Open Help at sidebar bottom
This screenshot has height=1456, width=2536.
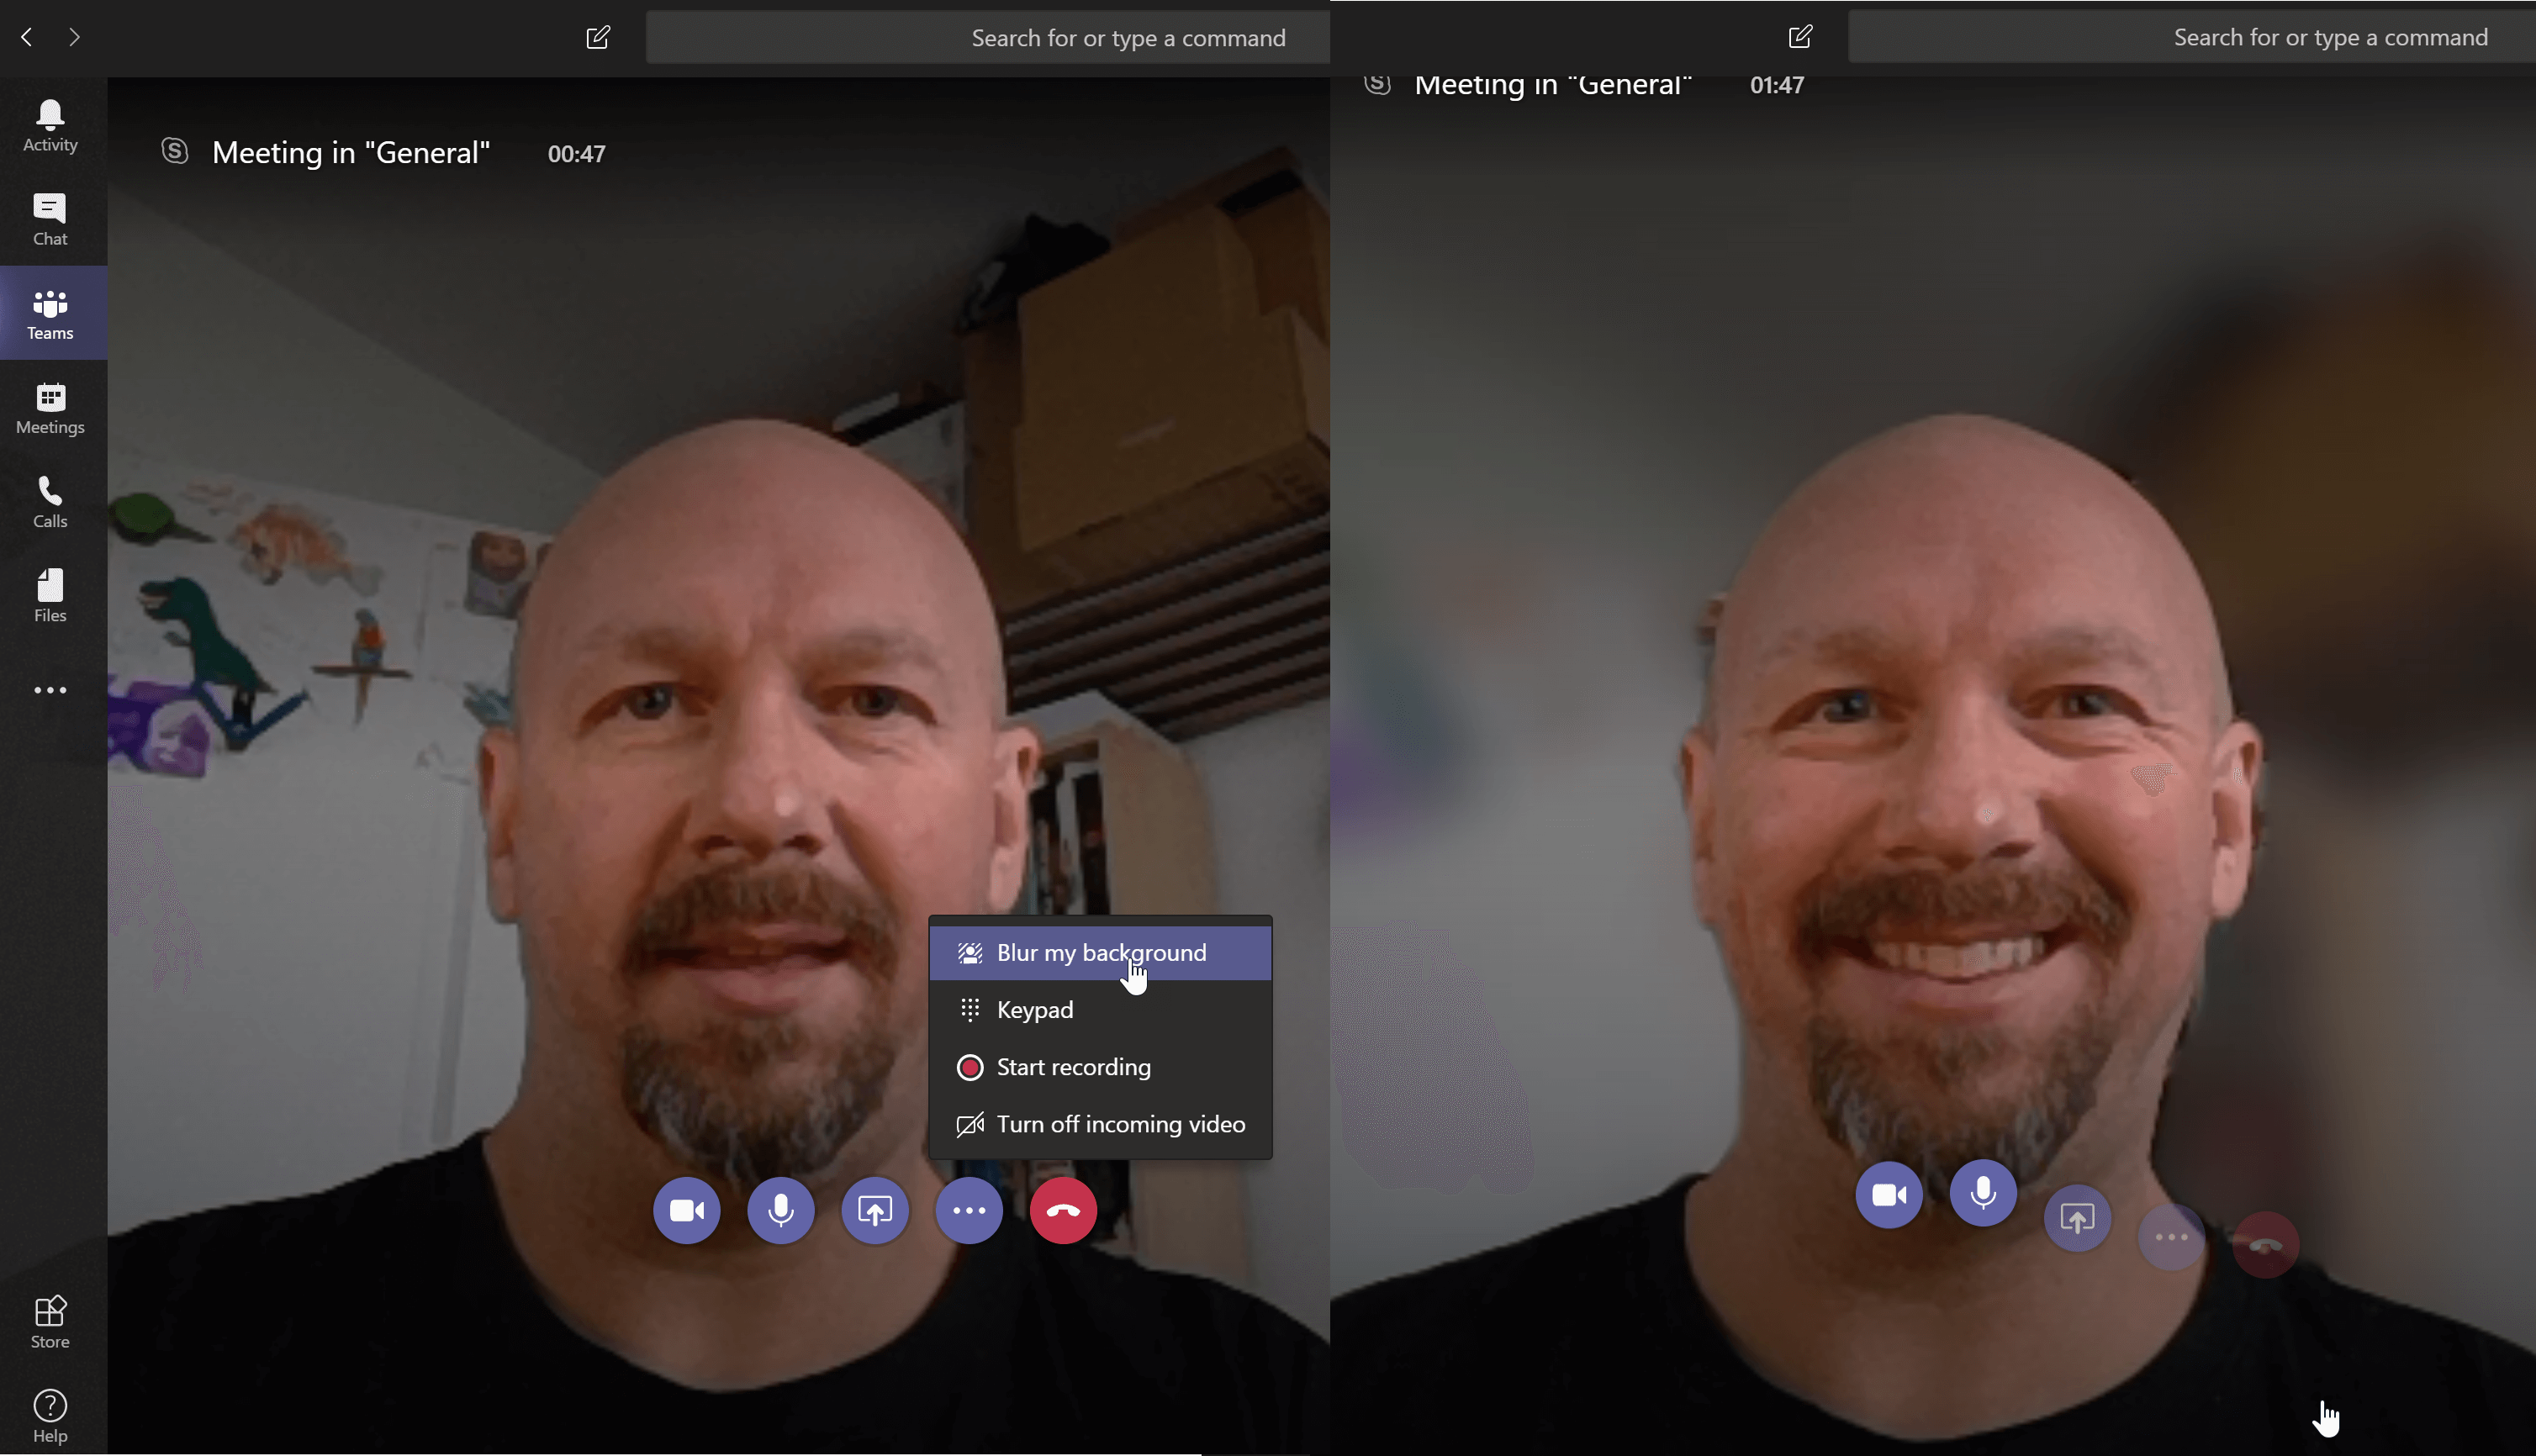[50, 1416]
